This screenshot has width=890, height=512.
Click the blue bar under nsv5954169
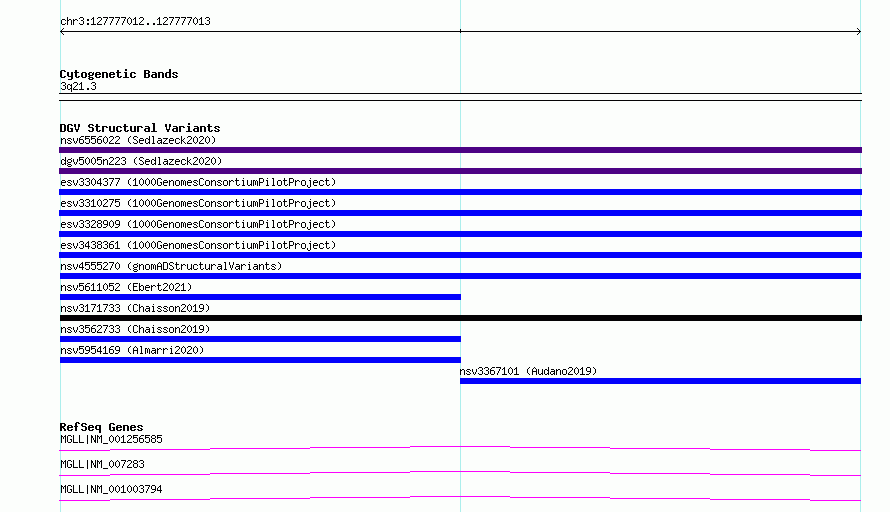coord(260,360)
